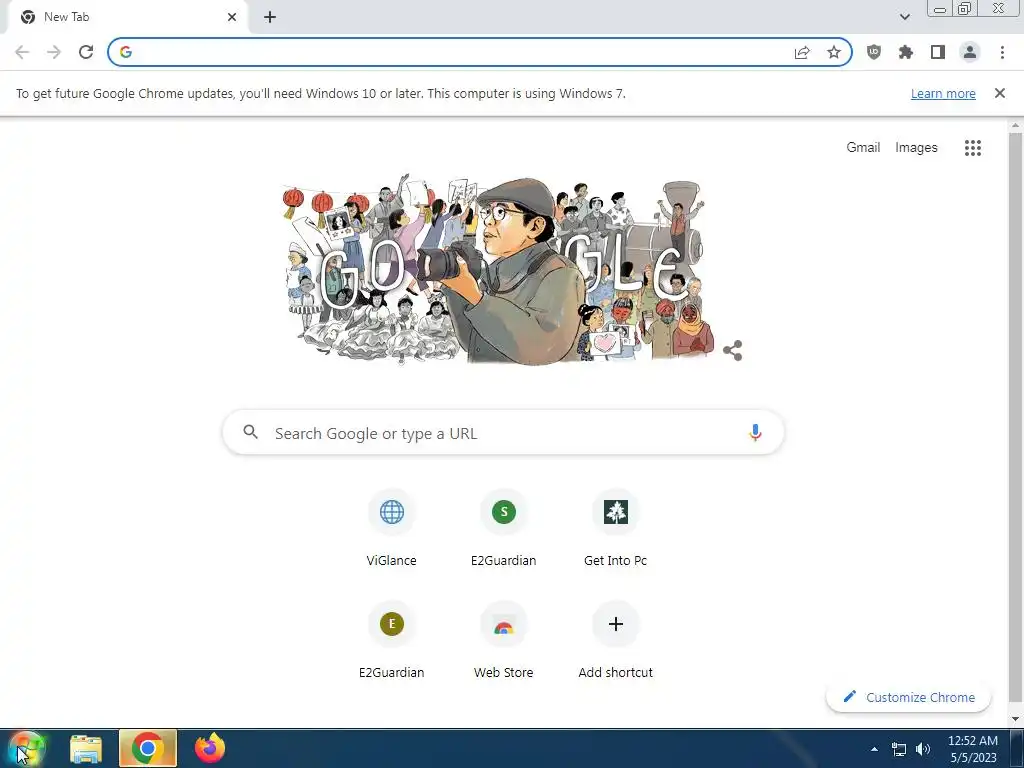Open the network tray icon
Viewport: 1024px width, 768px height.
(899, 749)
